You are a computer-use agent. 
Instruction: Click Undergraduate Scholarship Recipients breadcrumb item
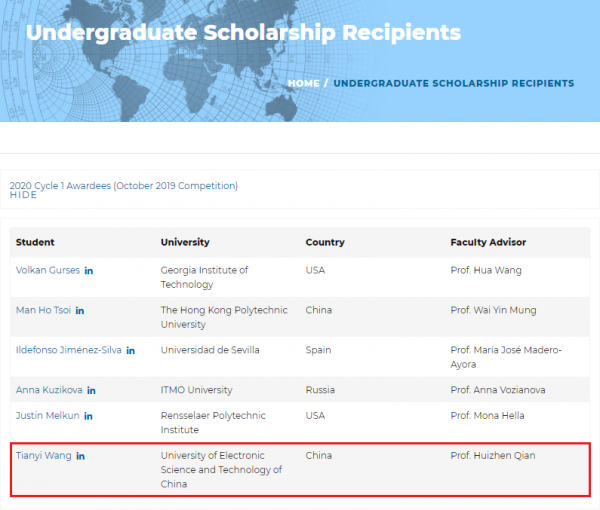[453, 83]
